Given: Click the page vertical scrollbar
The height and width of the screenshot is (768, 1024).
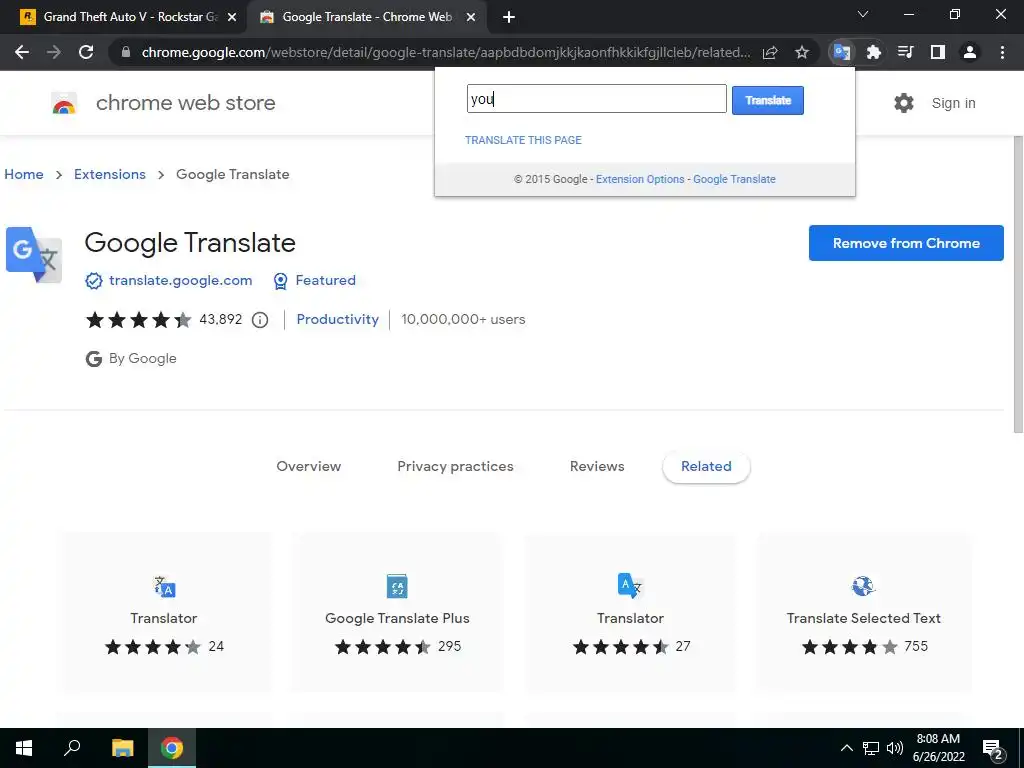Looking at the screenshot, I should [x=1017, y=284].
